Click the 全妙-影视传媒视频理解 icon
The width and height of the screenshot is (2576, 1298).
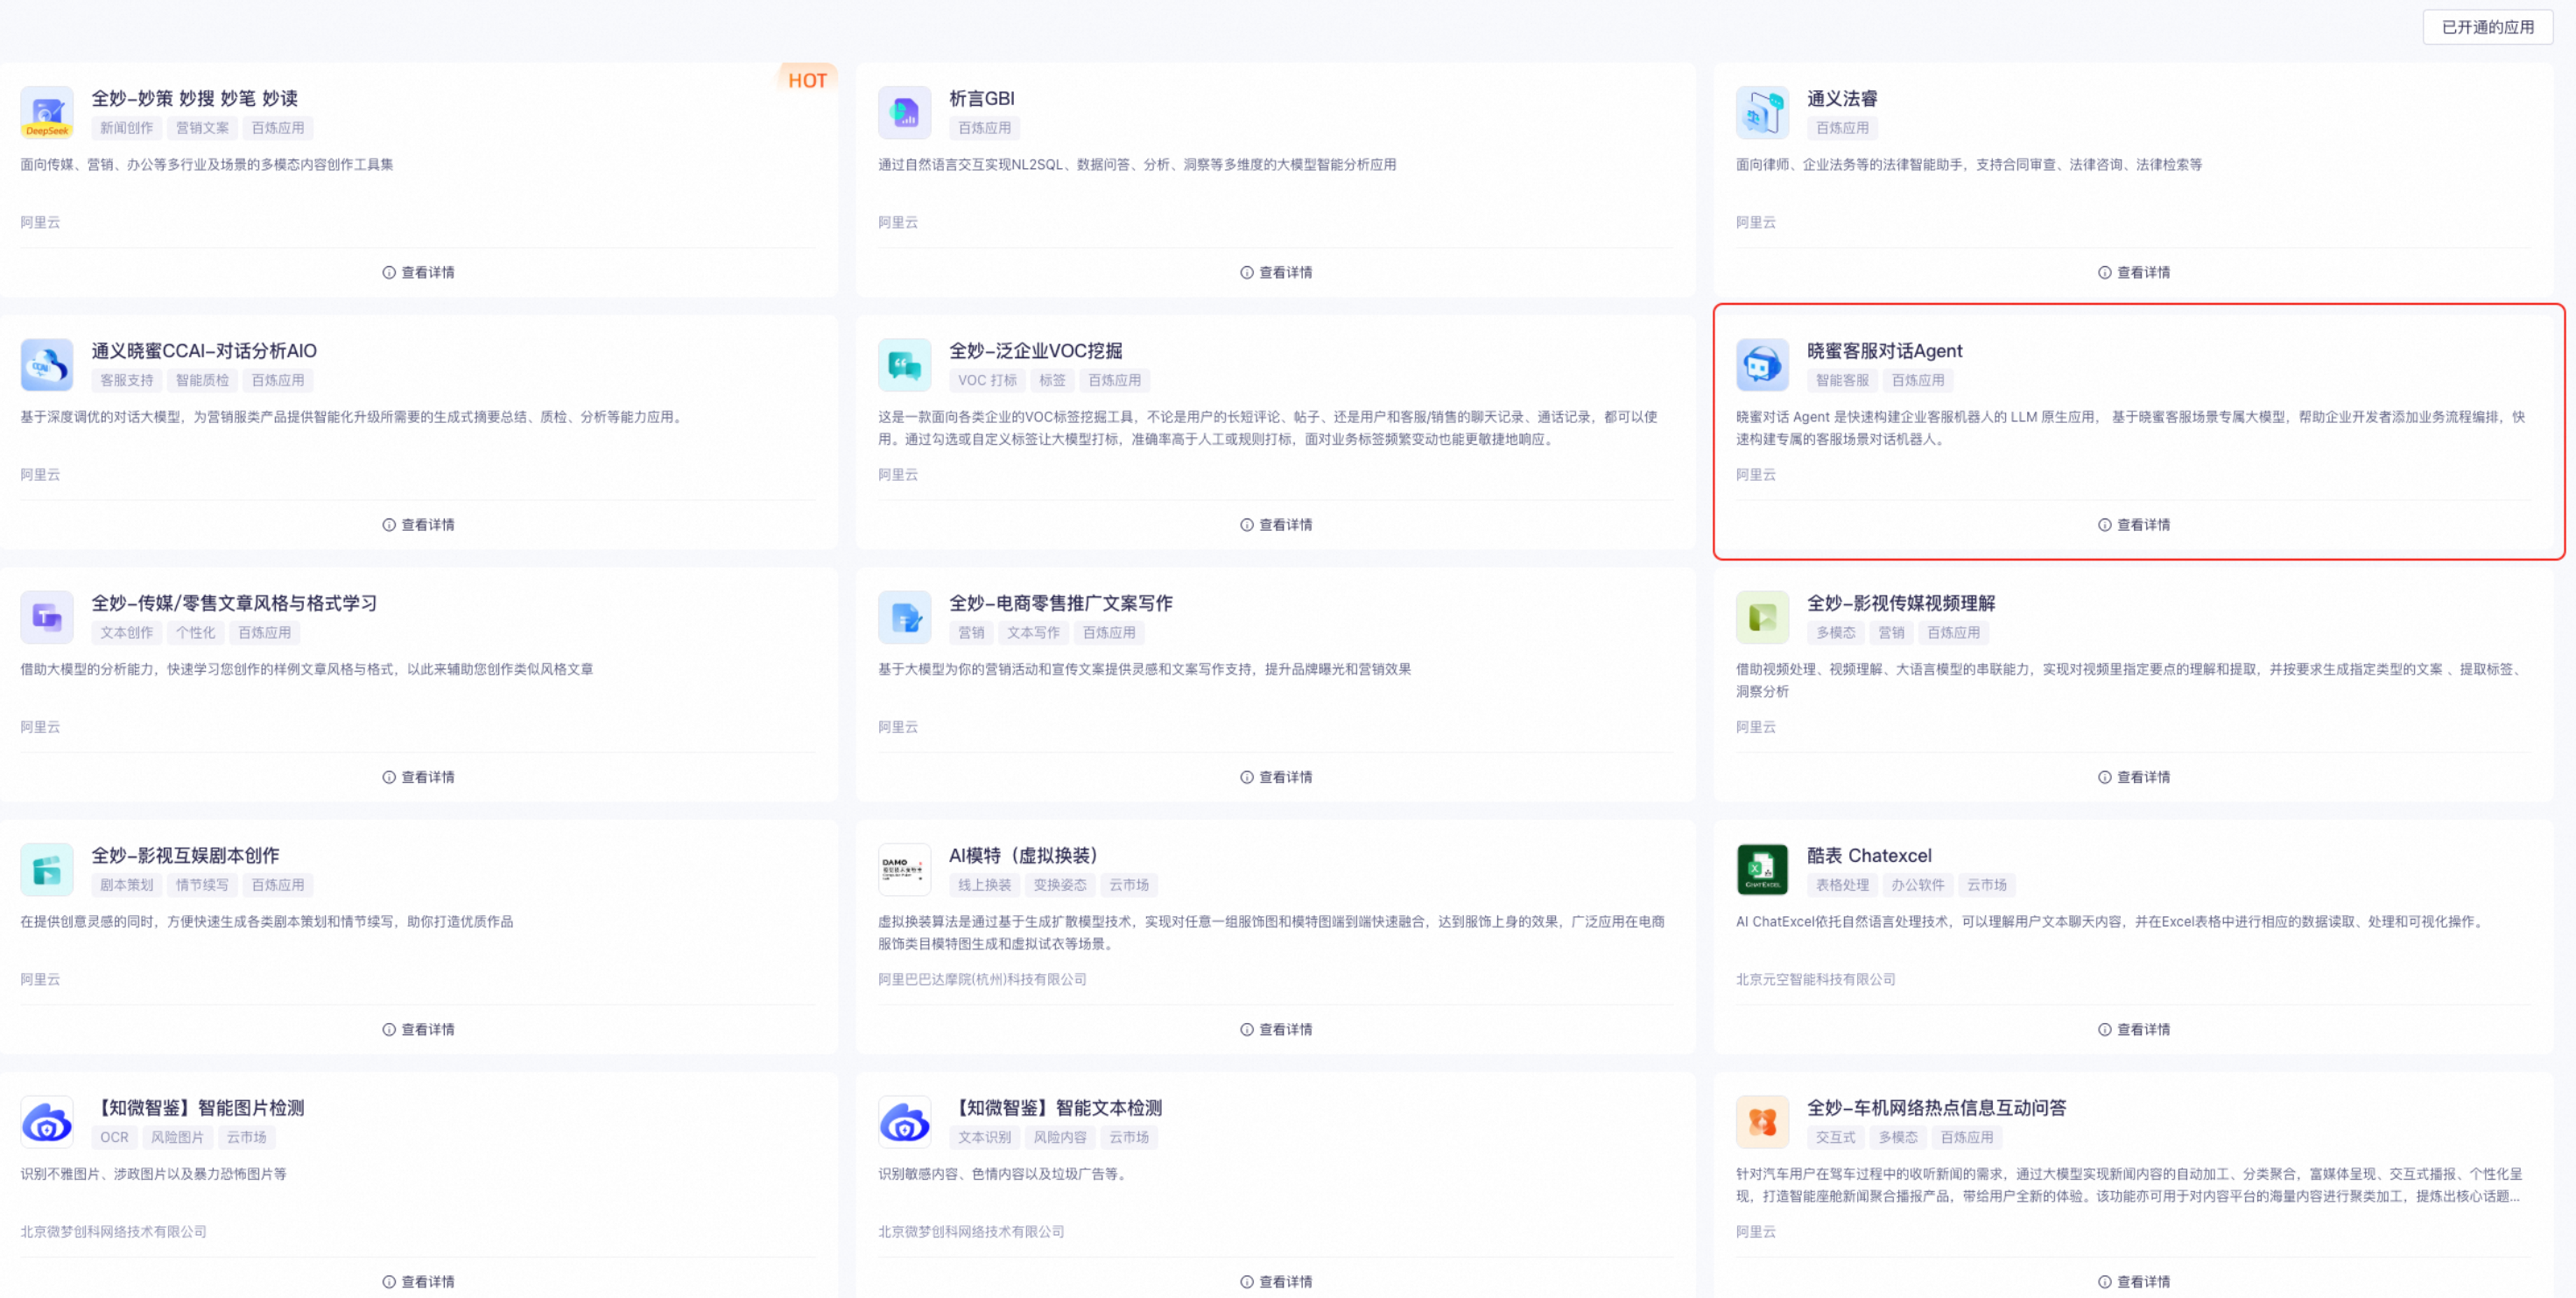[x=1762, y=617]
